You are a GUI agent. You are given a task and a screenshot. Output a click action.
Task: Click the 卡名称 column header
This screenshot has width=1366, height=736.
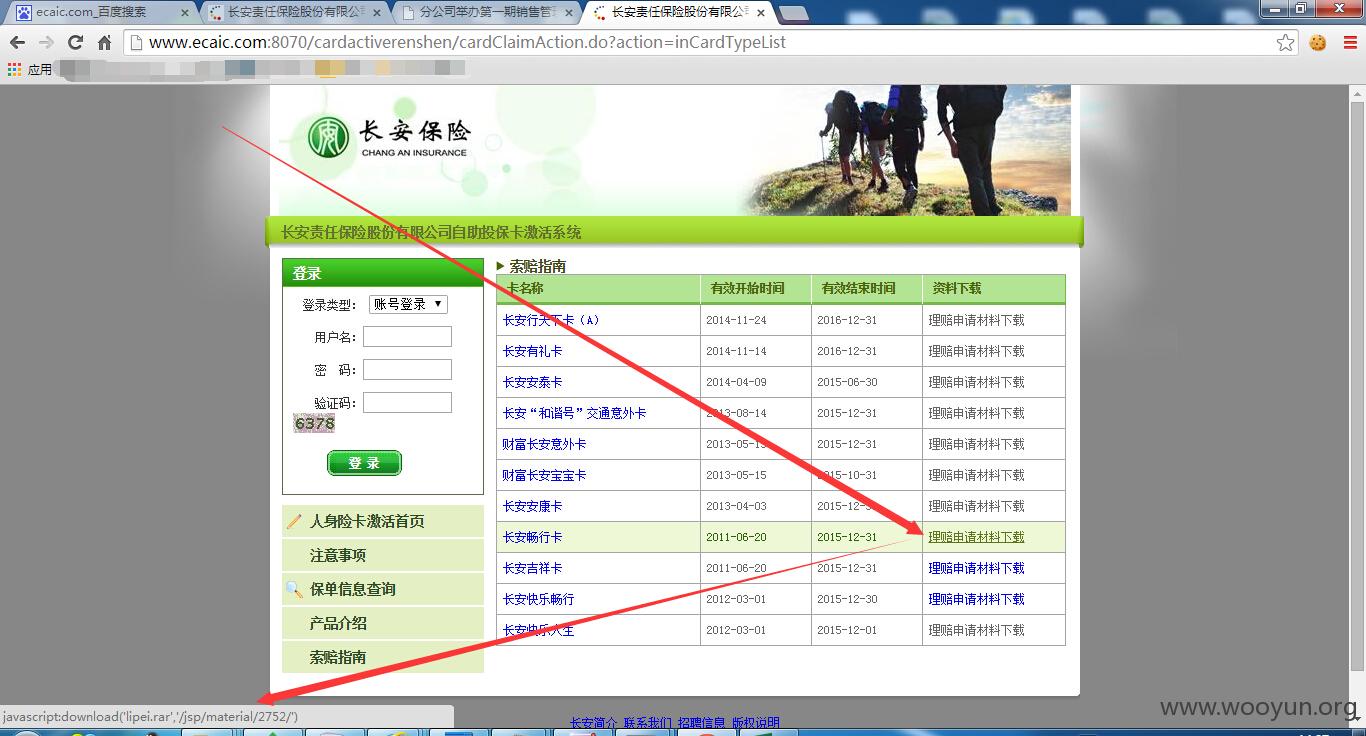tap(524, 288)
